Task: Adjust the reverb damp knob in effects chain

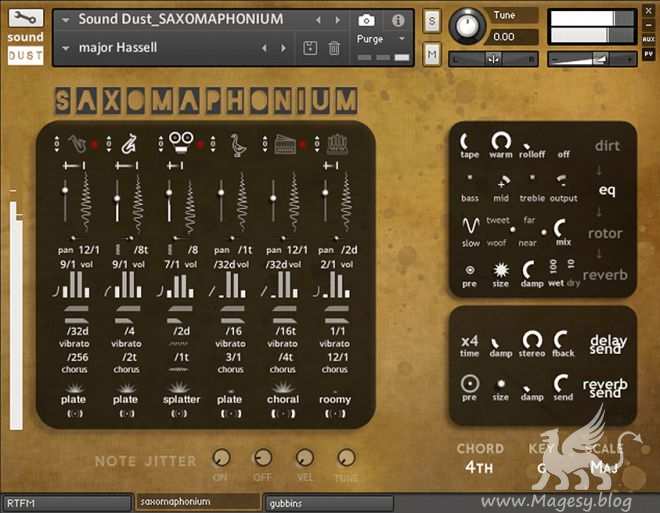Action: click(x=529, y=269)
